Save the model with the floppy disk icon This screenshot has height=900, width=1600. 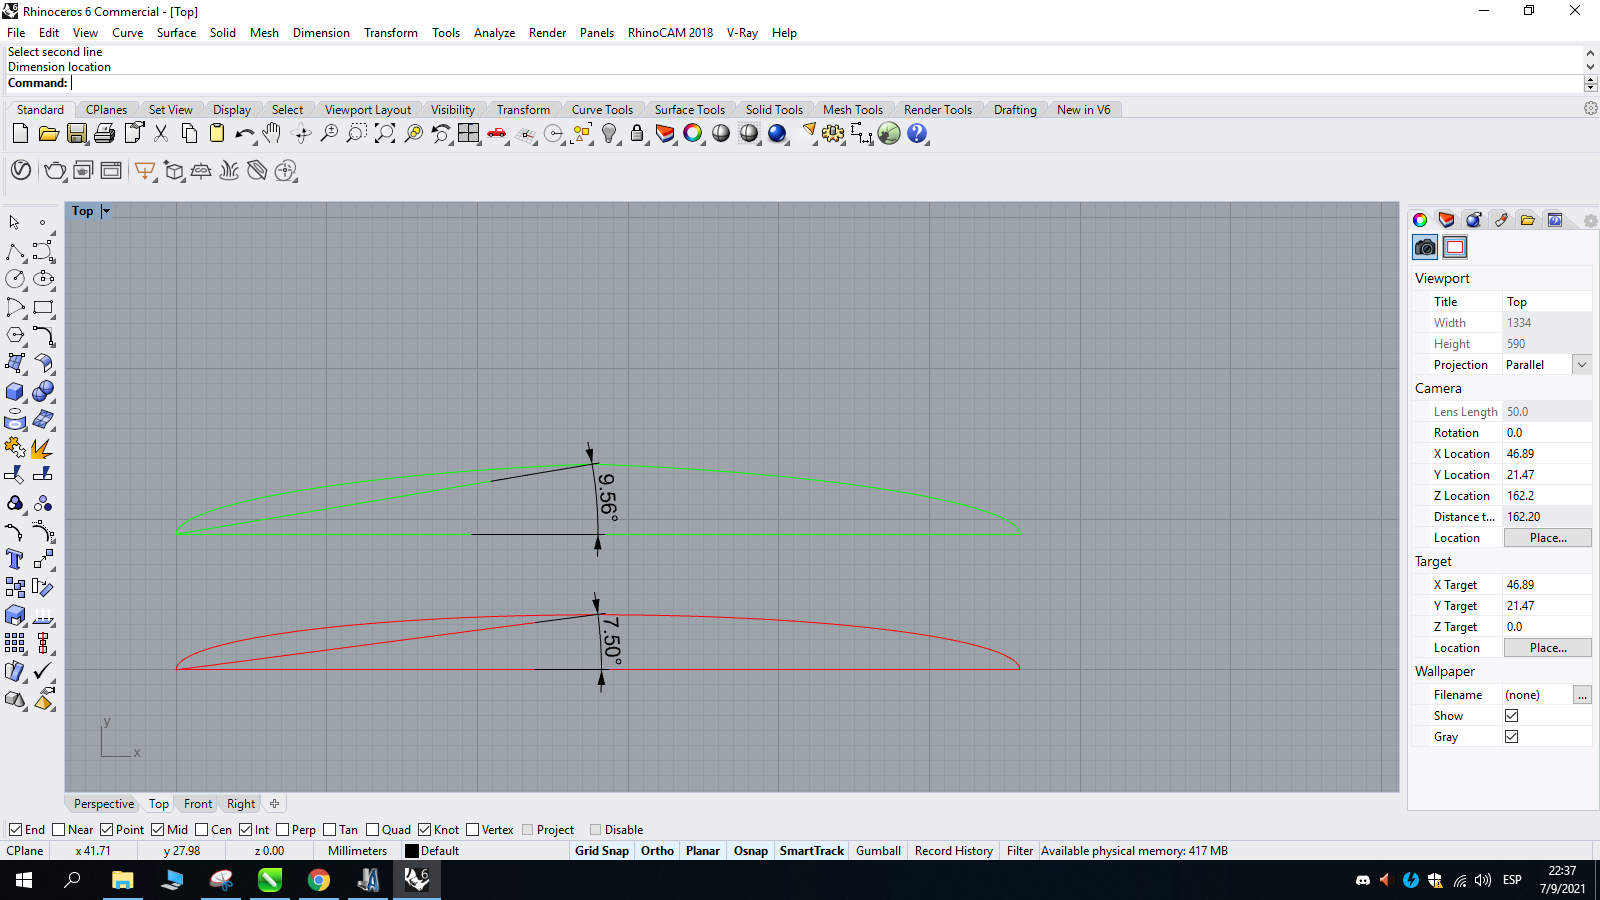coord(76,133)
